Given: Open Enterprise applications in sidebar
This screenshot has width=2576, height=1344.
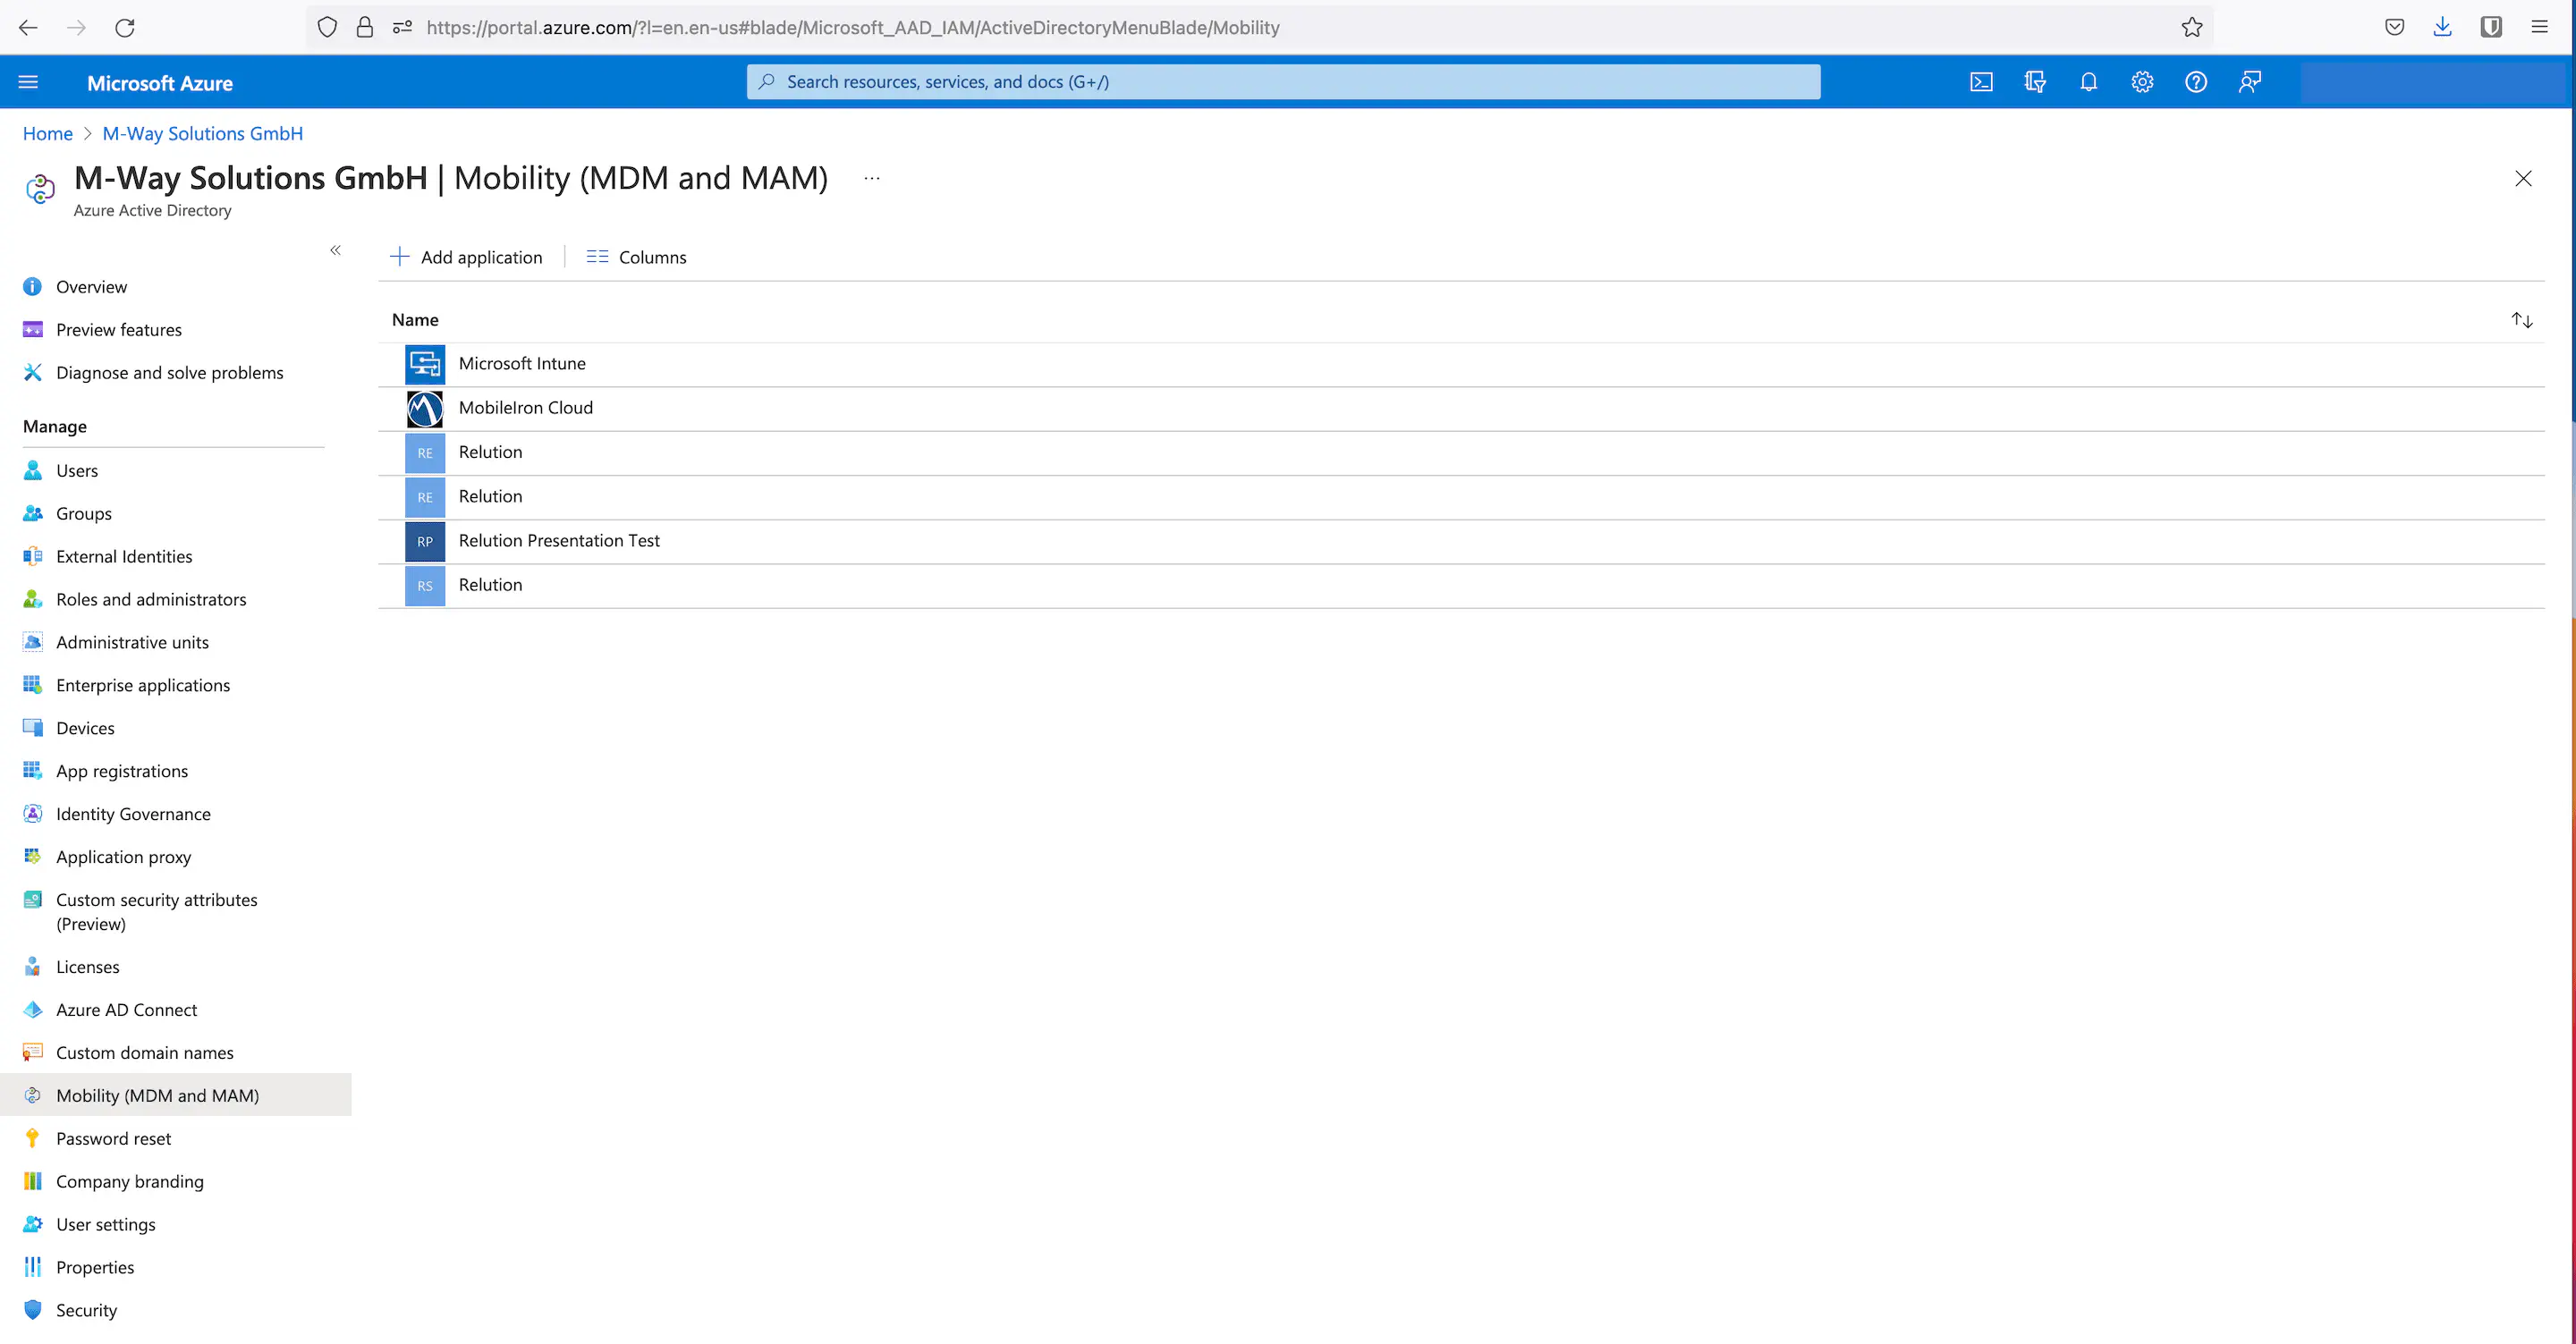Looking at the screenshot, I should (x=143, y=685).
